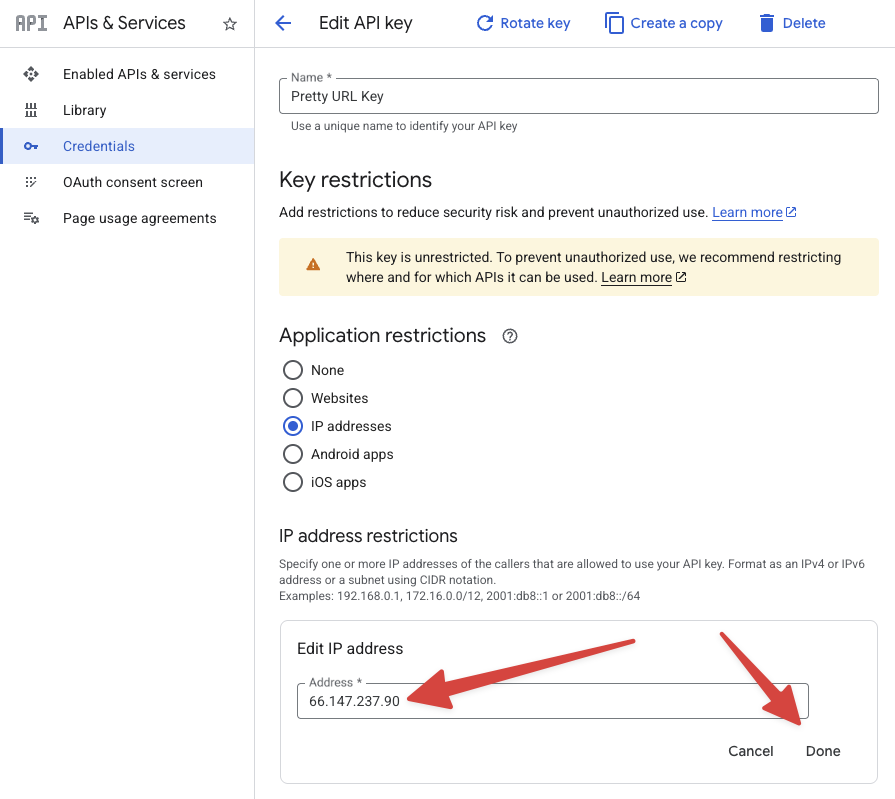The image size is (895, 799).
Task: Open Learn more link in warning banner
Action: (x=636, y=277)
